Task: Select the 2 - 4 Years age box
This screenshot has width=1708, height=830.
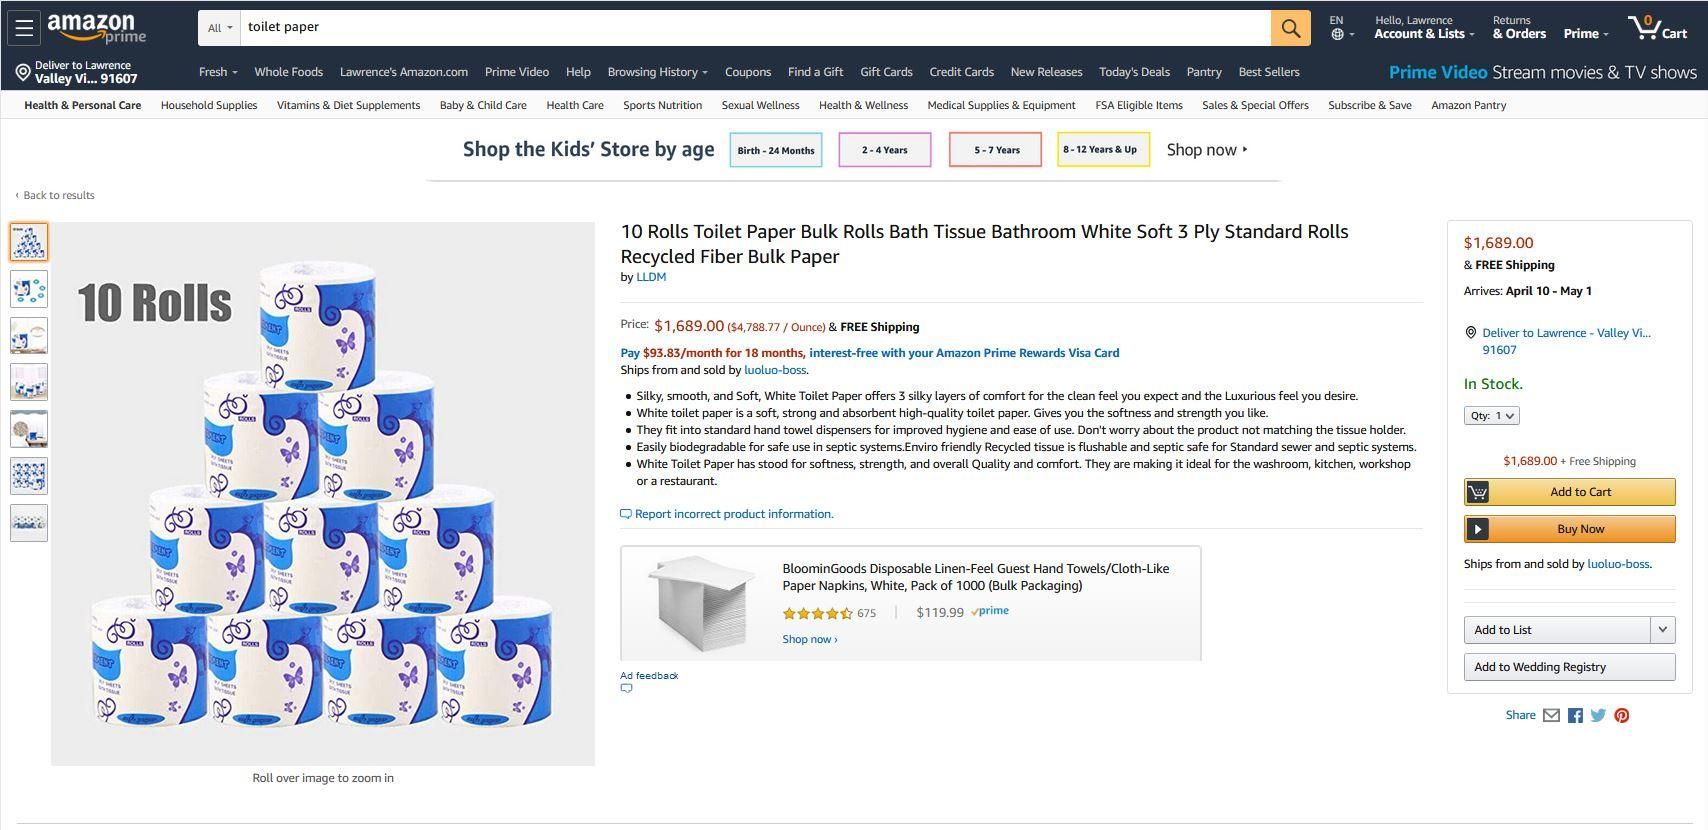Action: (x=884, y=150)
